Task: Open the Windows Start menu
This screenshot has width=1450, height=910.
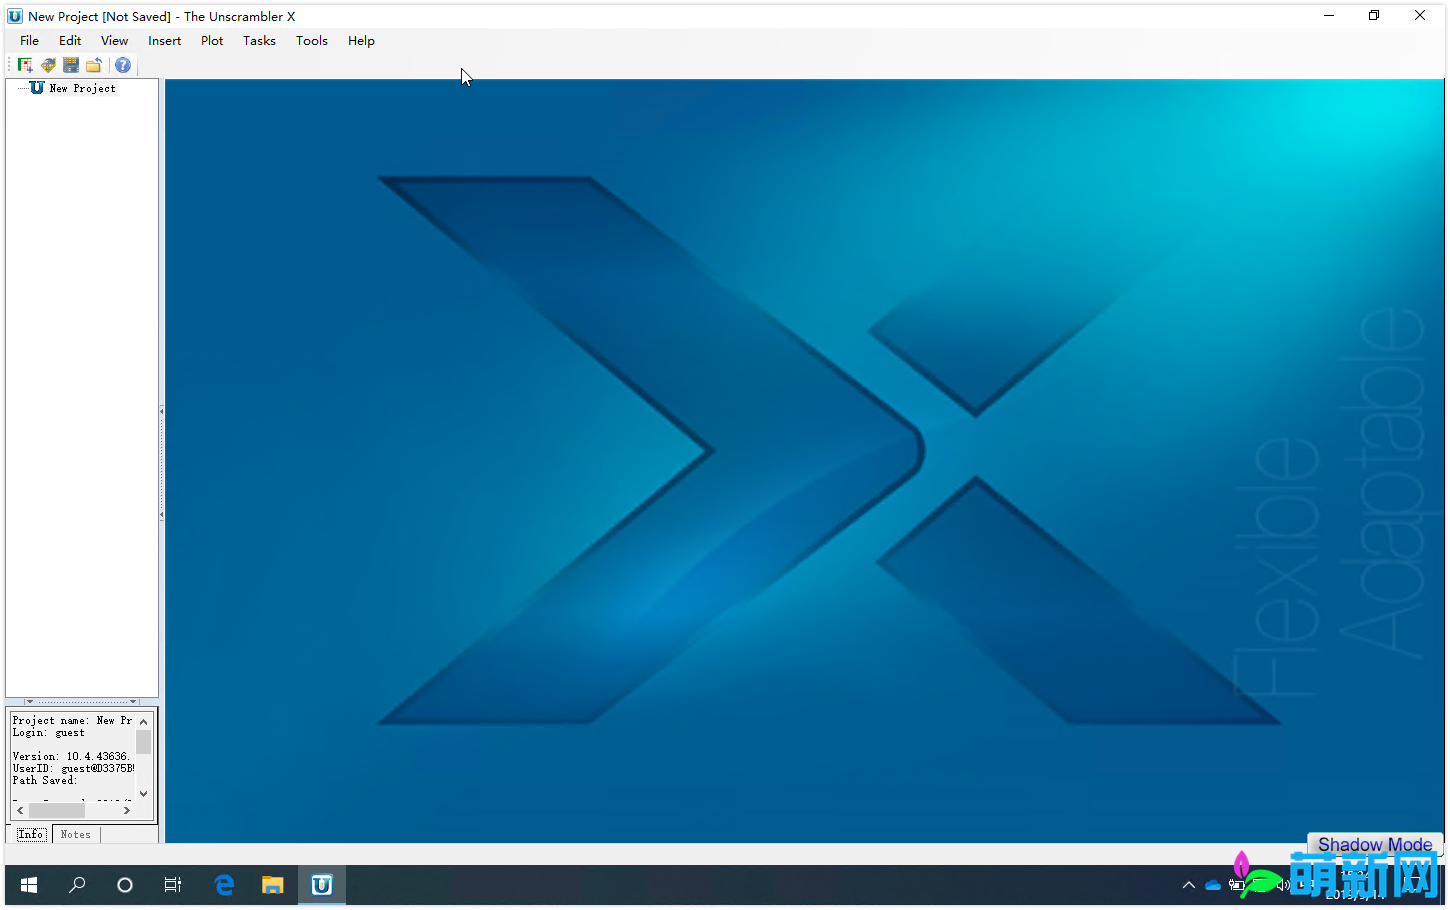Action: coord(29,885)
